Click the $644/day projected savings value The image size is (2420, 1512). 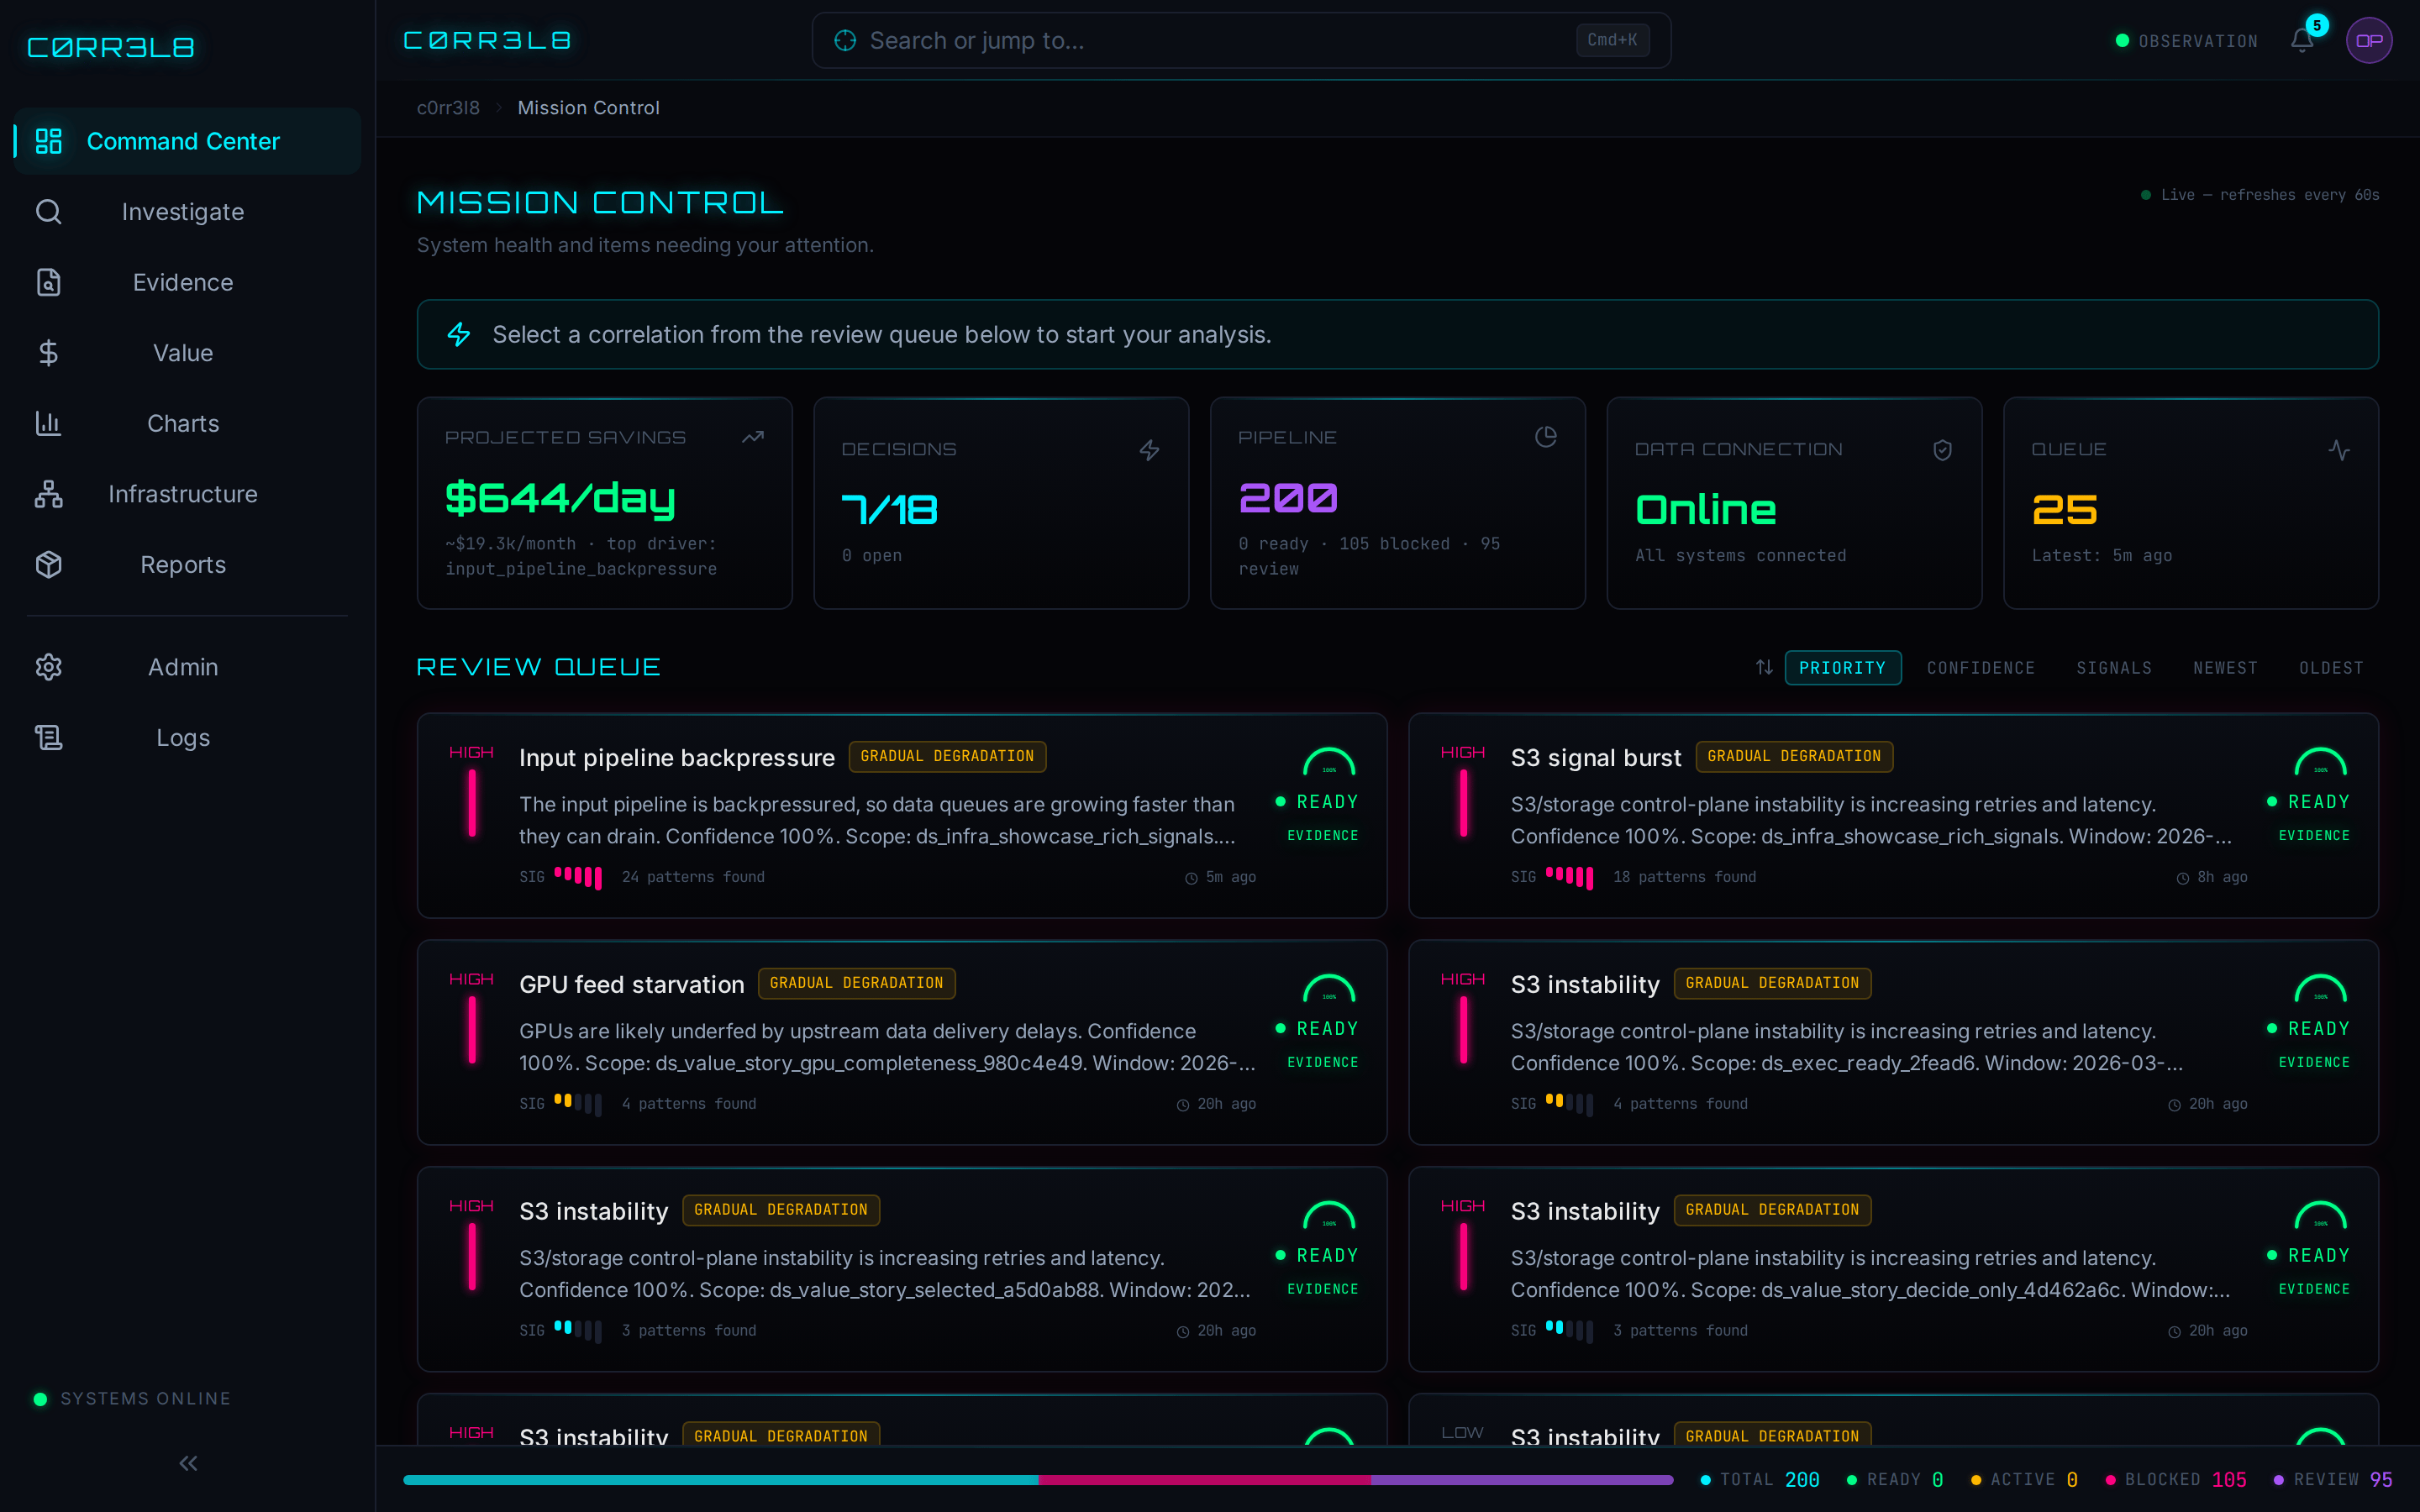[560, 498]
